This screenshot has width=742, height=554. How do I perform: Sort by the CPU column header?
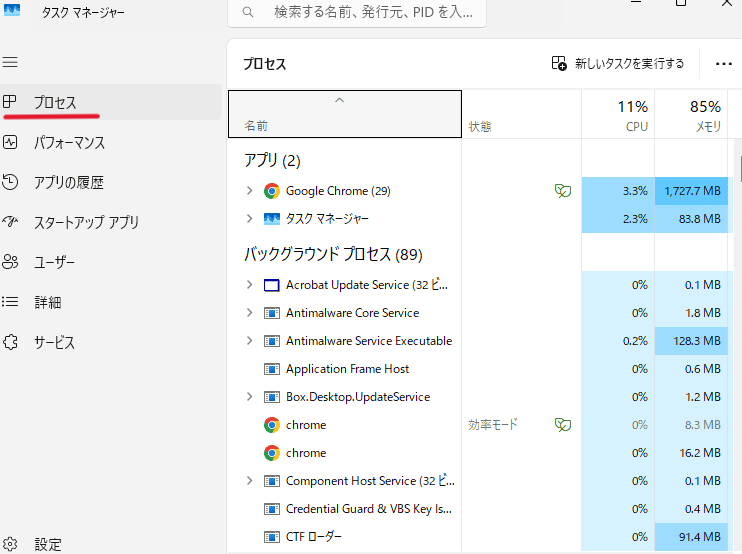pos(618,114)
